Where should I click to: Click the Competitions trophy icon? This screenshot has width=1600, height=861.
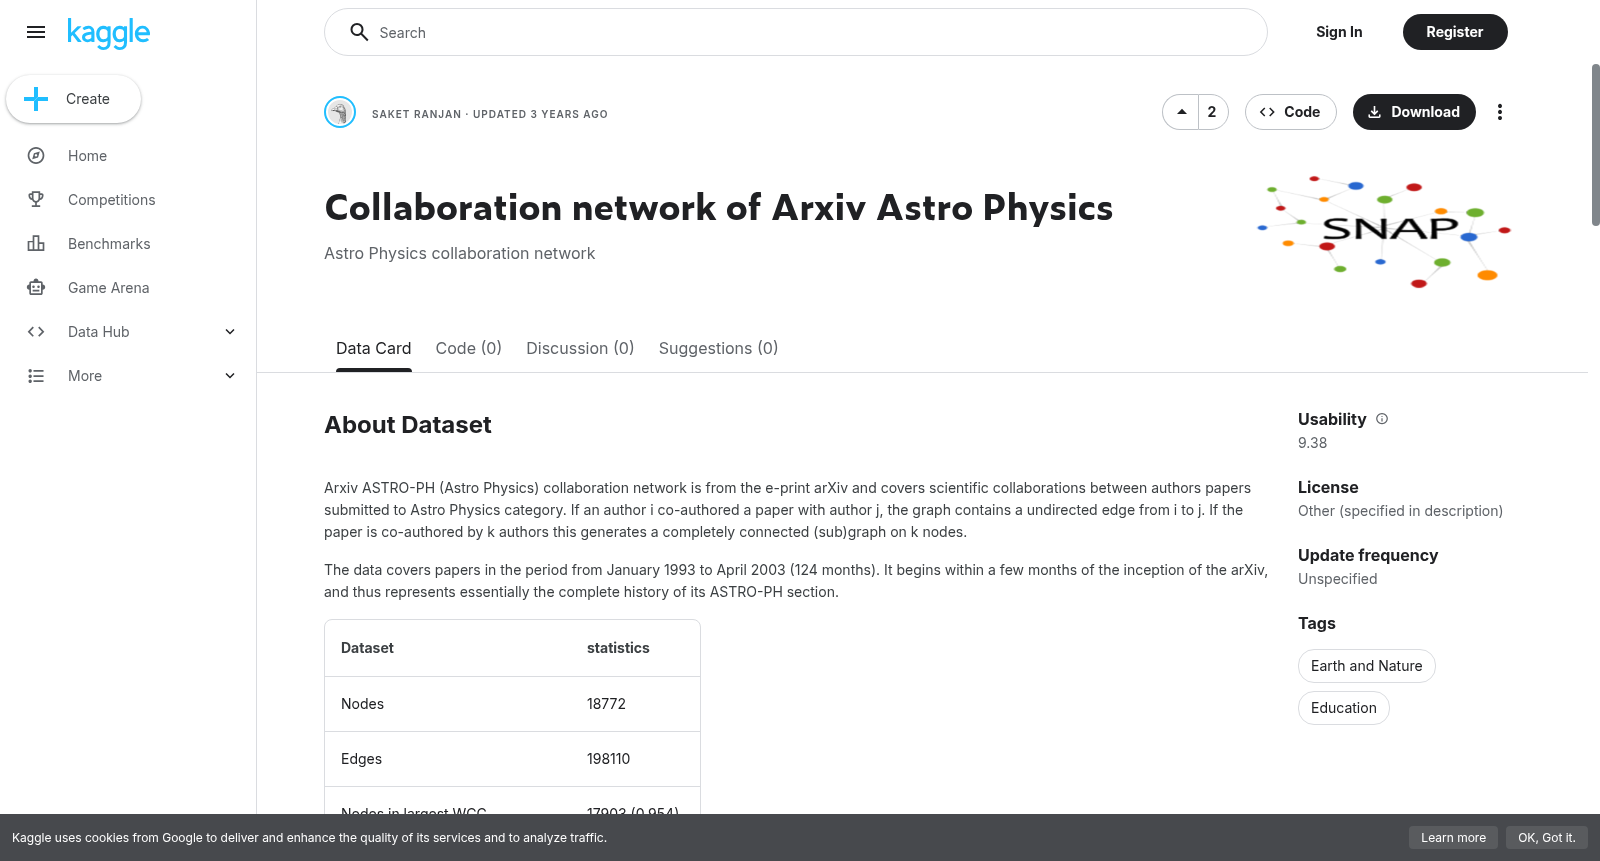point(36,200)
